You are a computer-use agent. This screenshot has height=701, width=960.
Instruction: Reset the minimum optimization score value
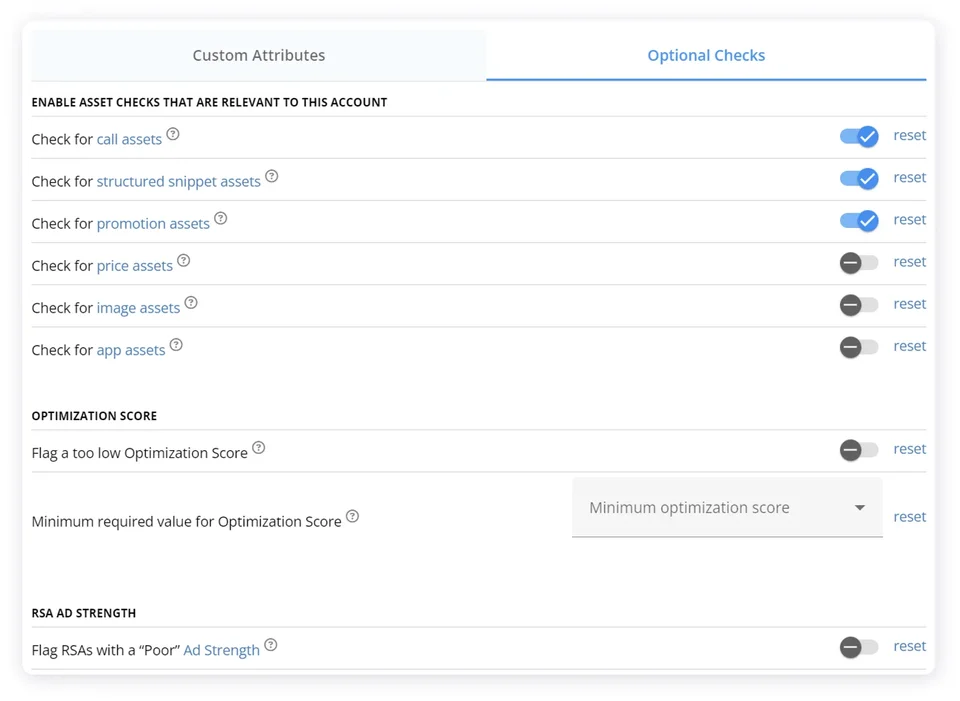point(910,517)
